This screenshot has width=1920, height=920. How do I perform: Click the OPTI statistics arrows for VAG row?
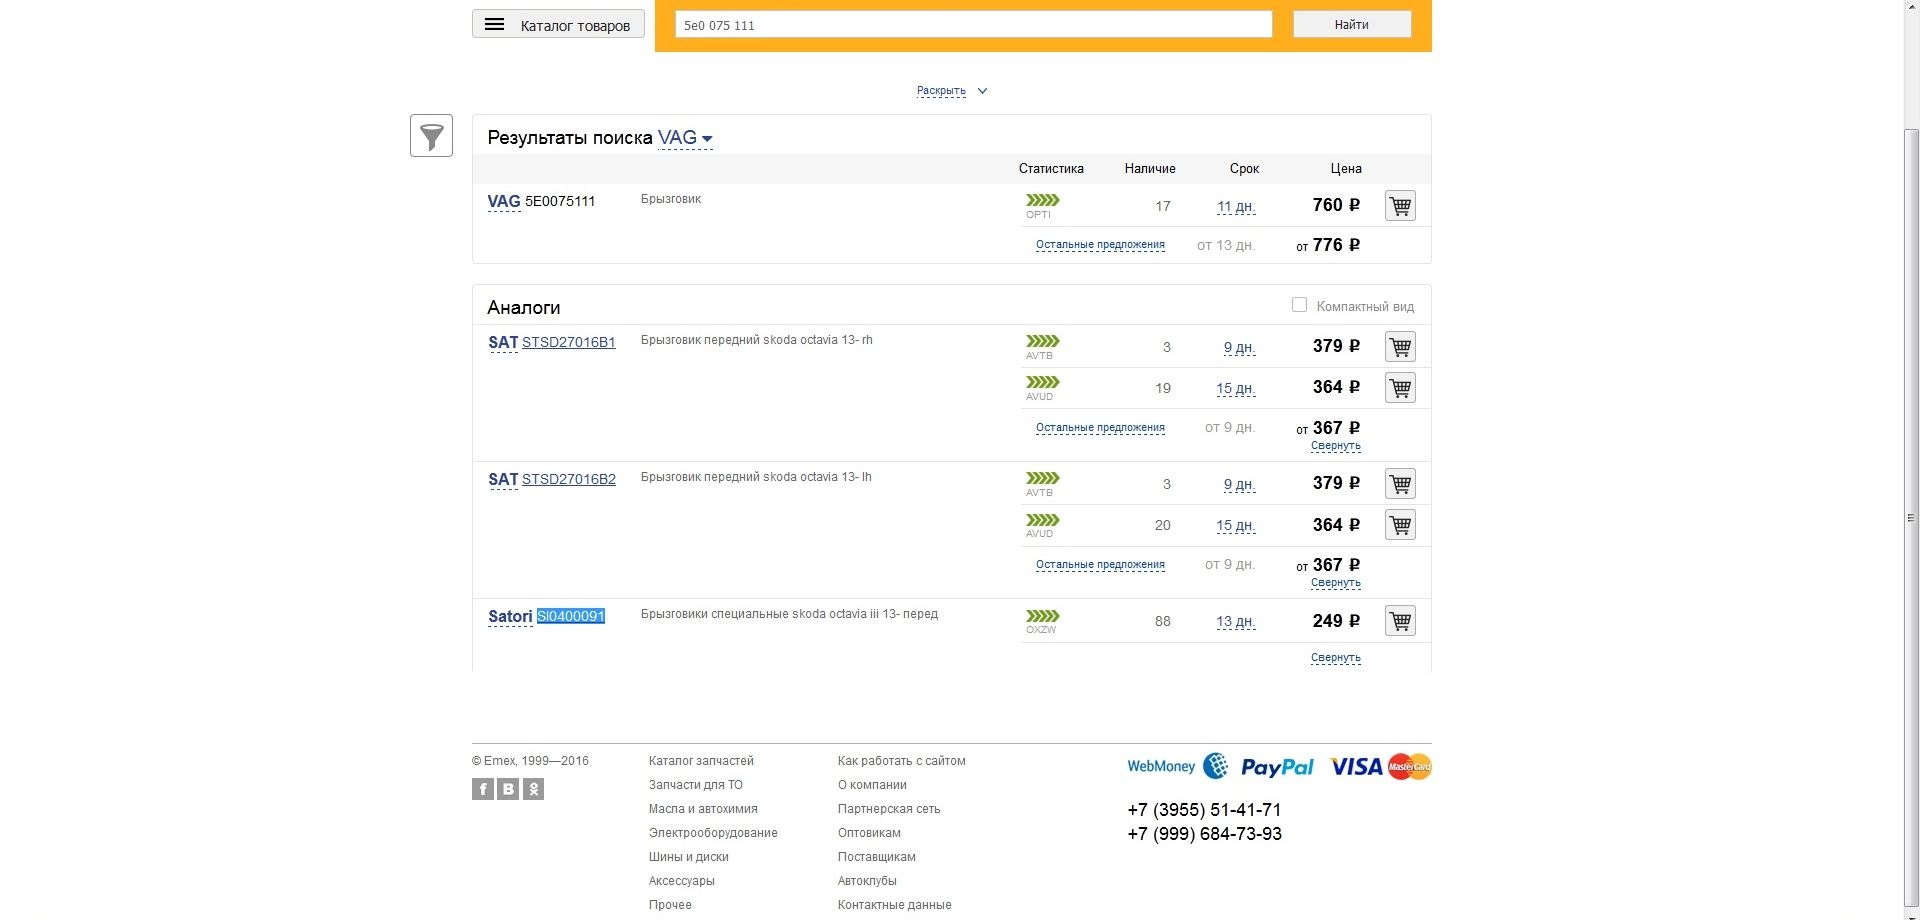tap(1042, 200)
